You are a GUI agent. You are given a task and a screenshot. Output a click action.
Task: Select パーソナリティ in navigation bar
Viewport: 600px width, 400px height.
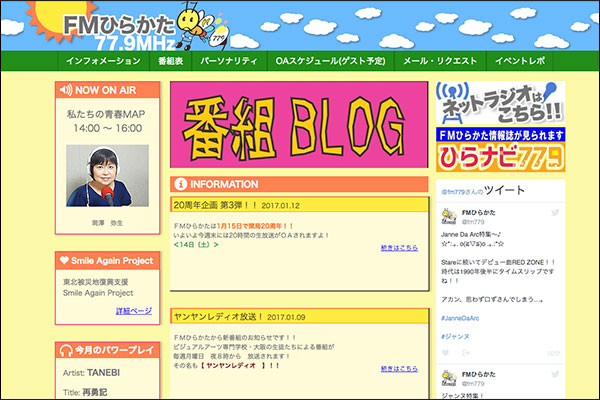[x=231, y=61]
